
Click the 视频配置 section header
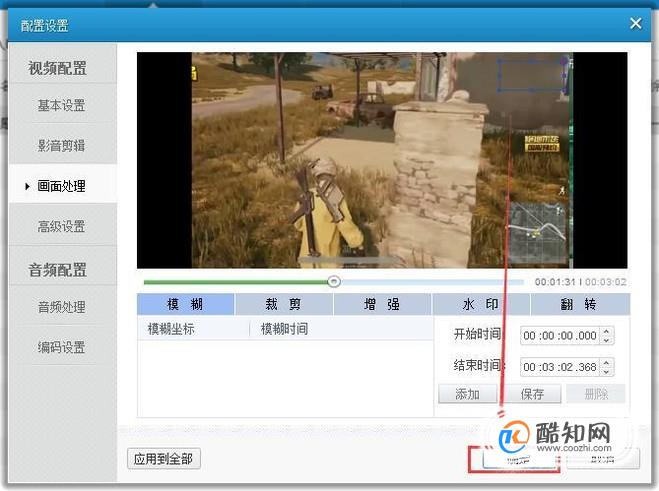(x=57, y=68)
